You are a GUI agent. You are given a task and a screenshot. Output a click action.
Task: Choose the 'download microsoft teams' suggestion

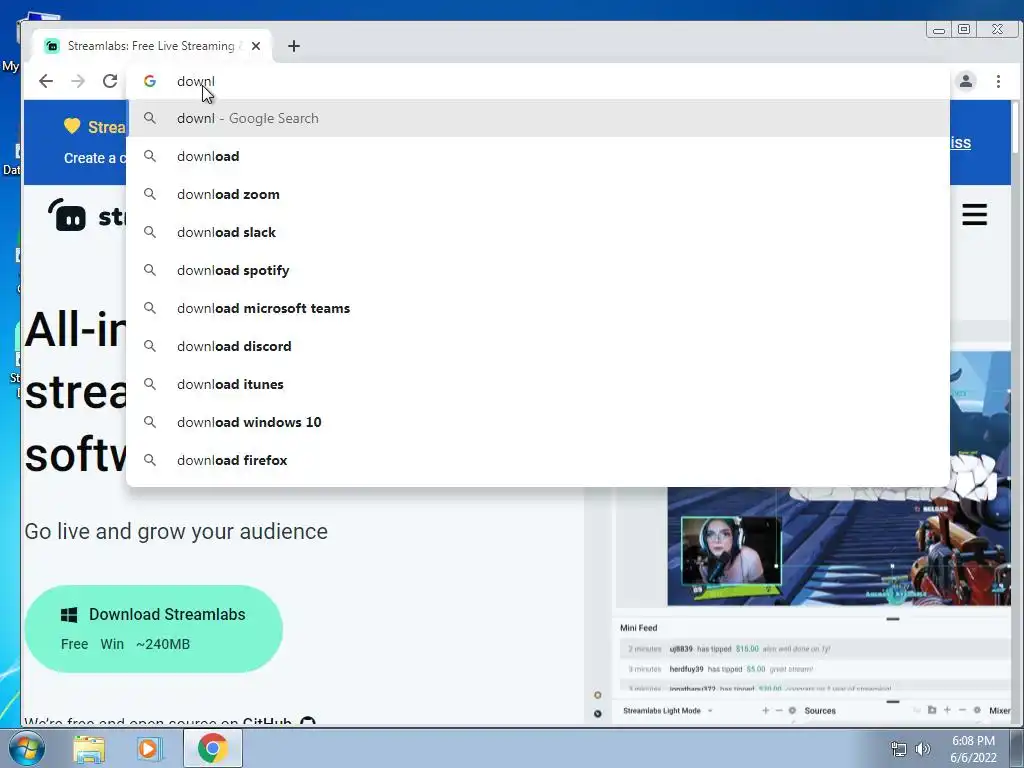coord(538,308)
